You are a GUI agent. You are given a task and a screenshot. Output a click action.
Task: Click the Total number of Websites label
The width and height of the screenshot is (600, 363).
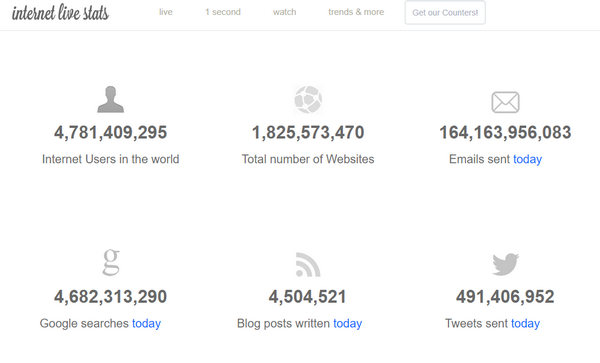tap(308, 159)
